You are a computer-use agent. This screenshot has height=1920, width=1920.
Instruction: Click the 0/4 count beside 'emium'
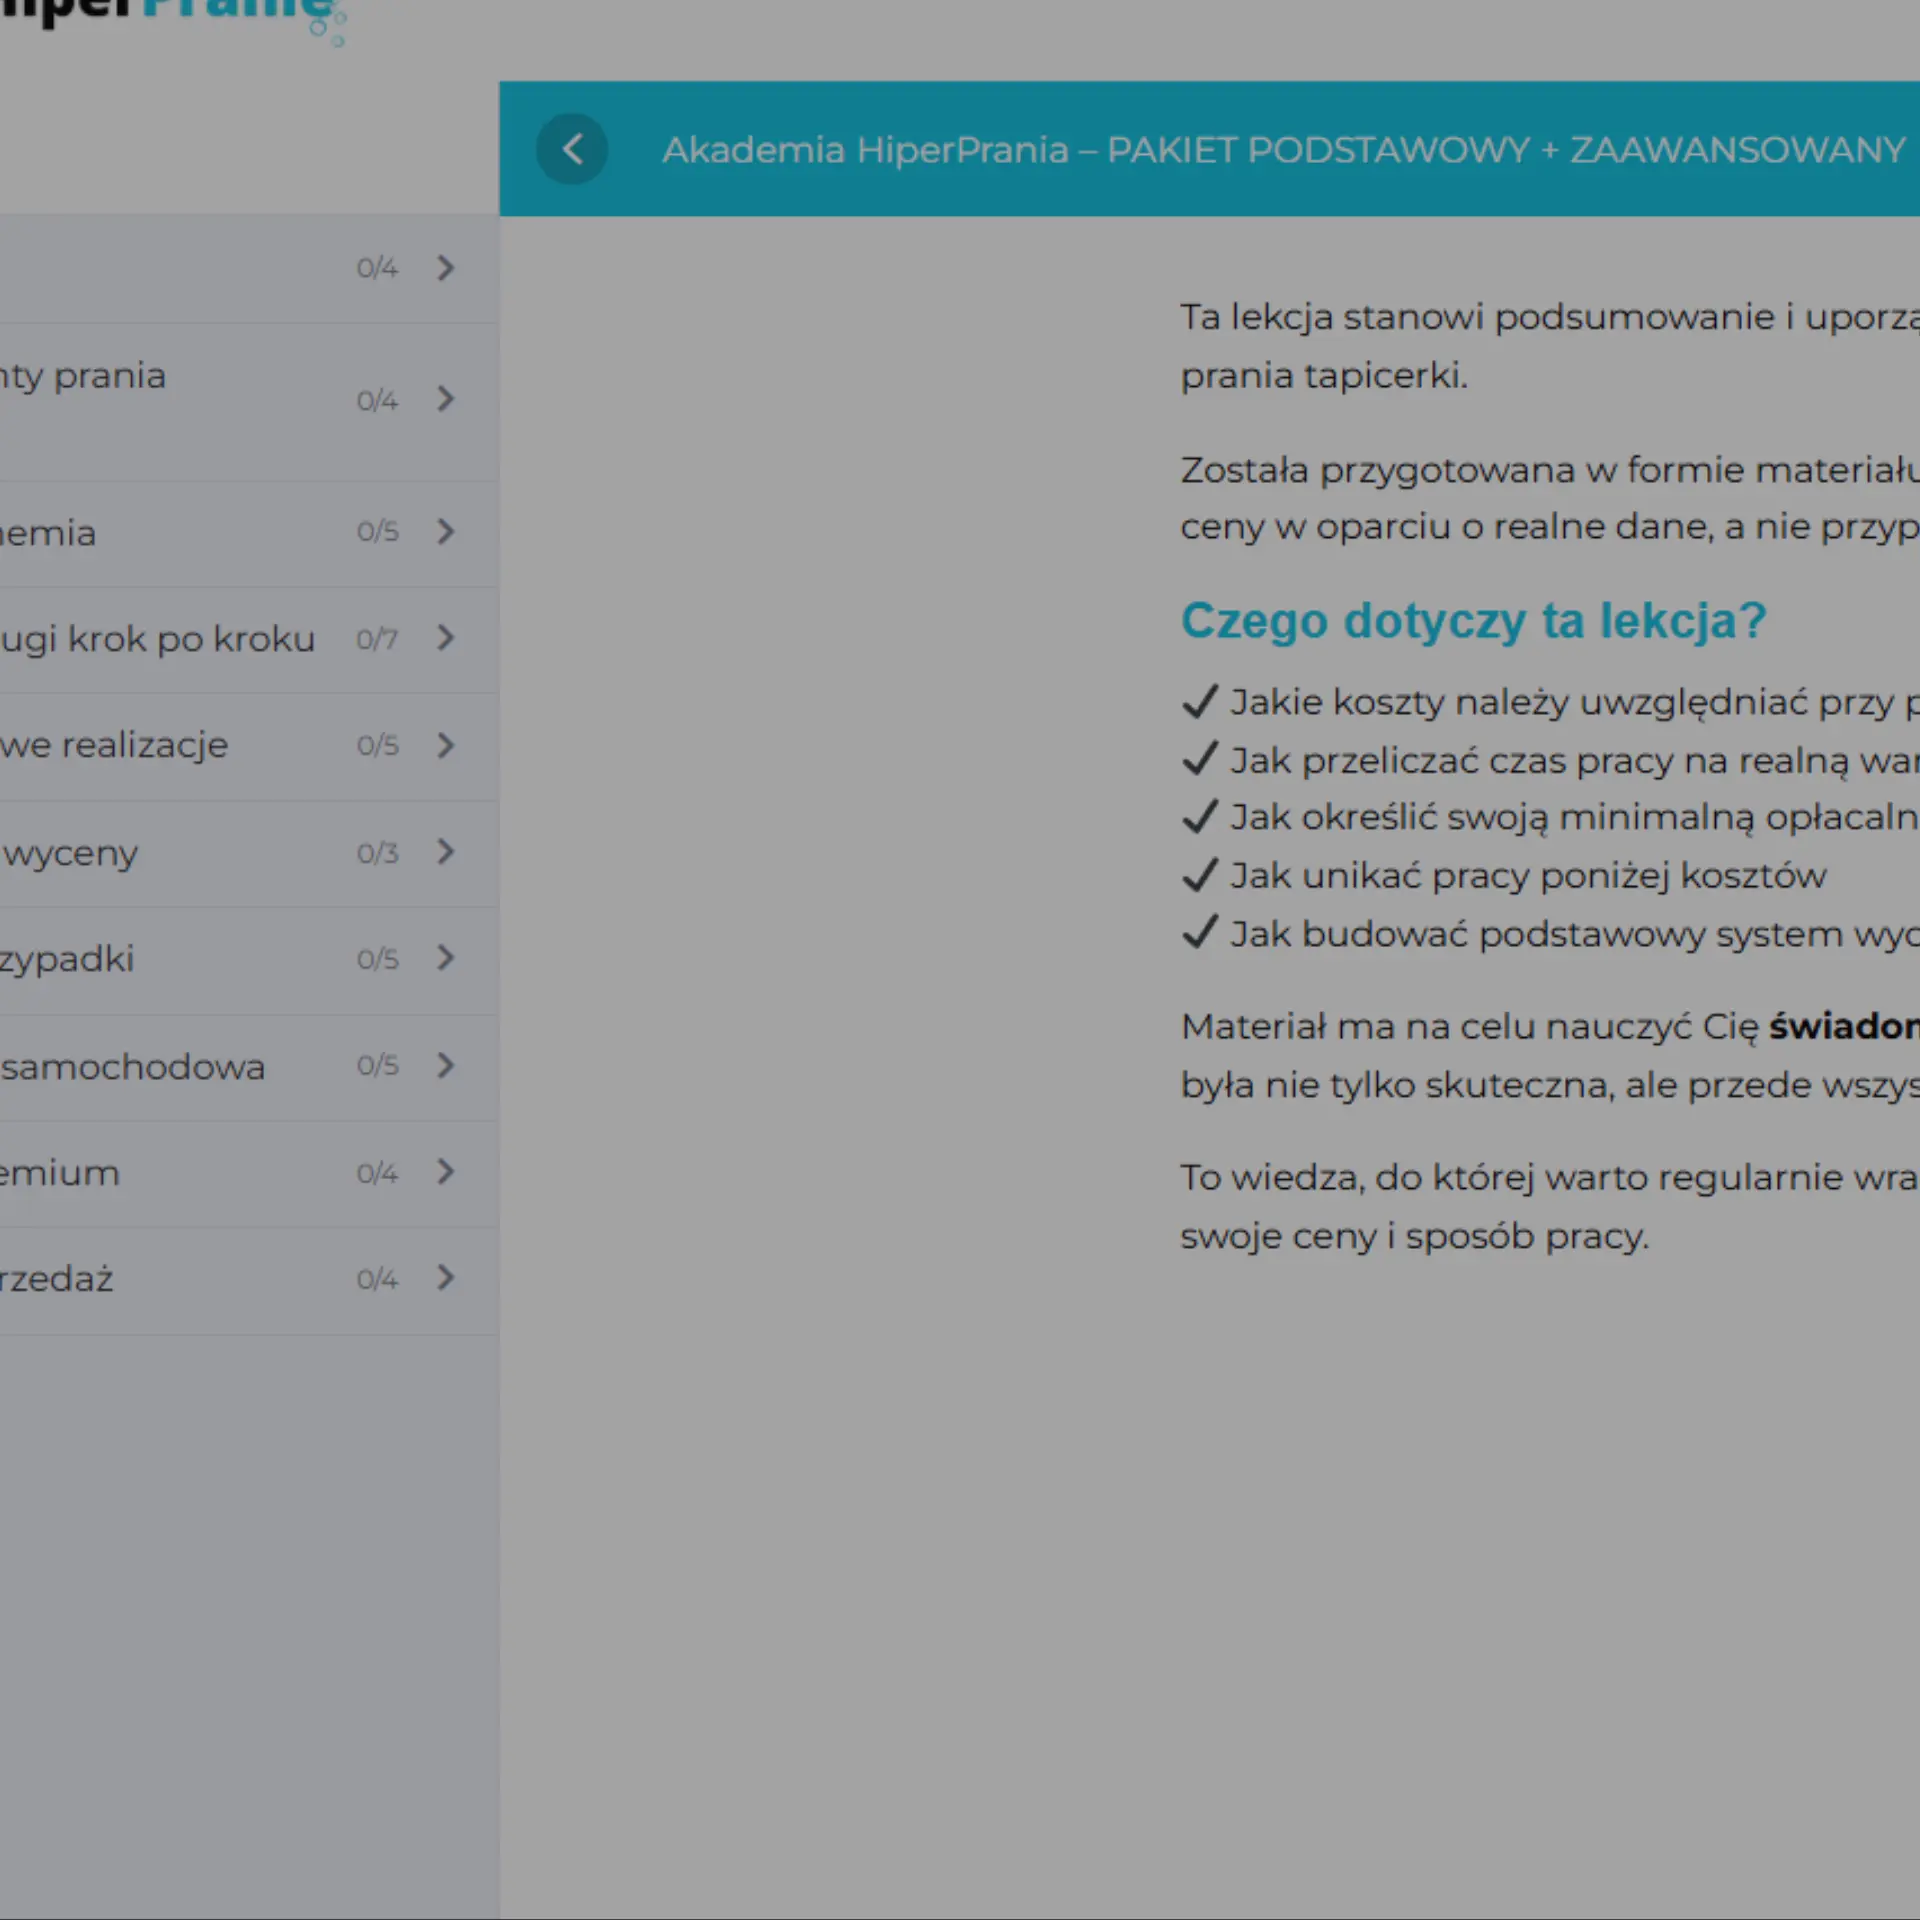click(377, 1173)
